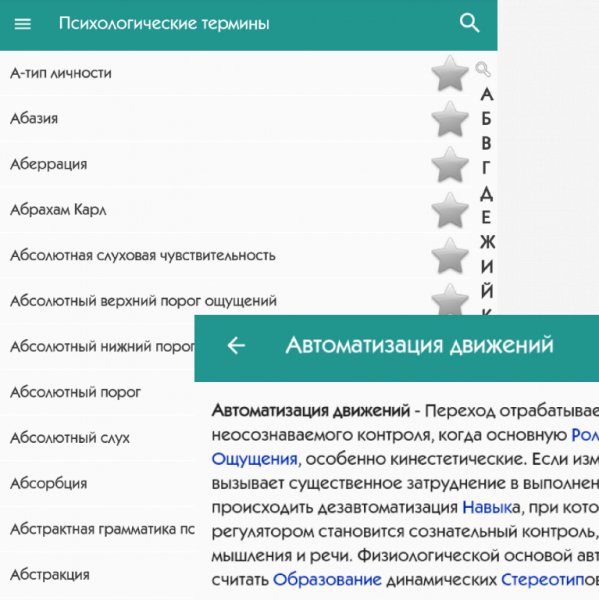The height and width of the screenshot is (600, 599).
Task: Jump to letter Е in index
Action: (486, 217)
